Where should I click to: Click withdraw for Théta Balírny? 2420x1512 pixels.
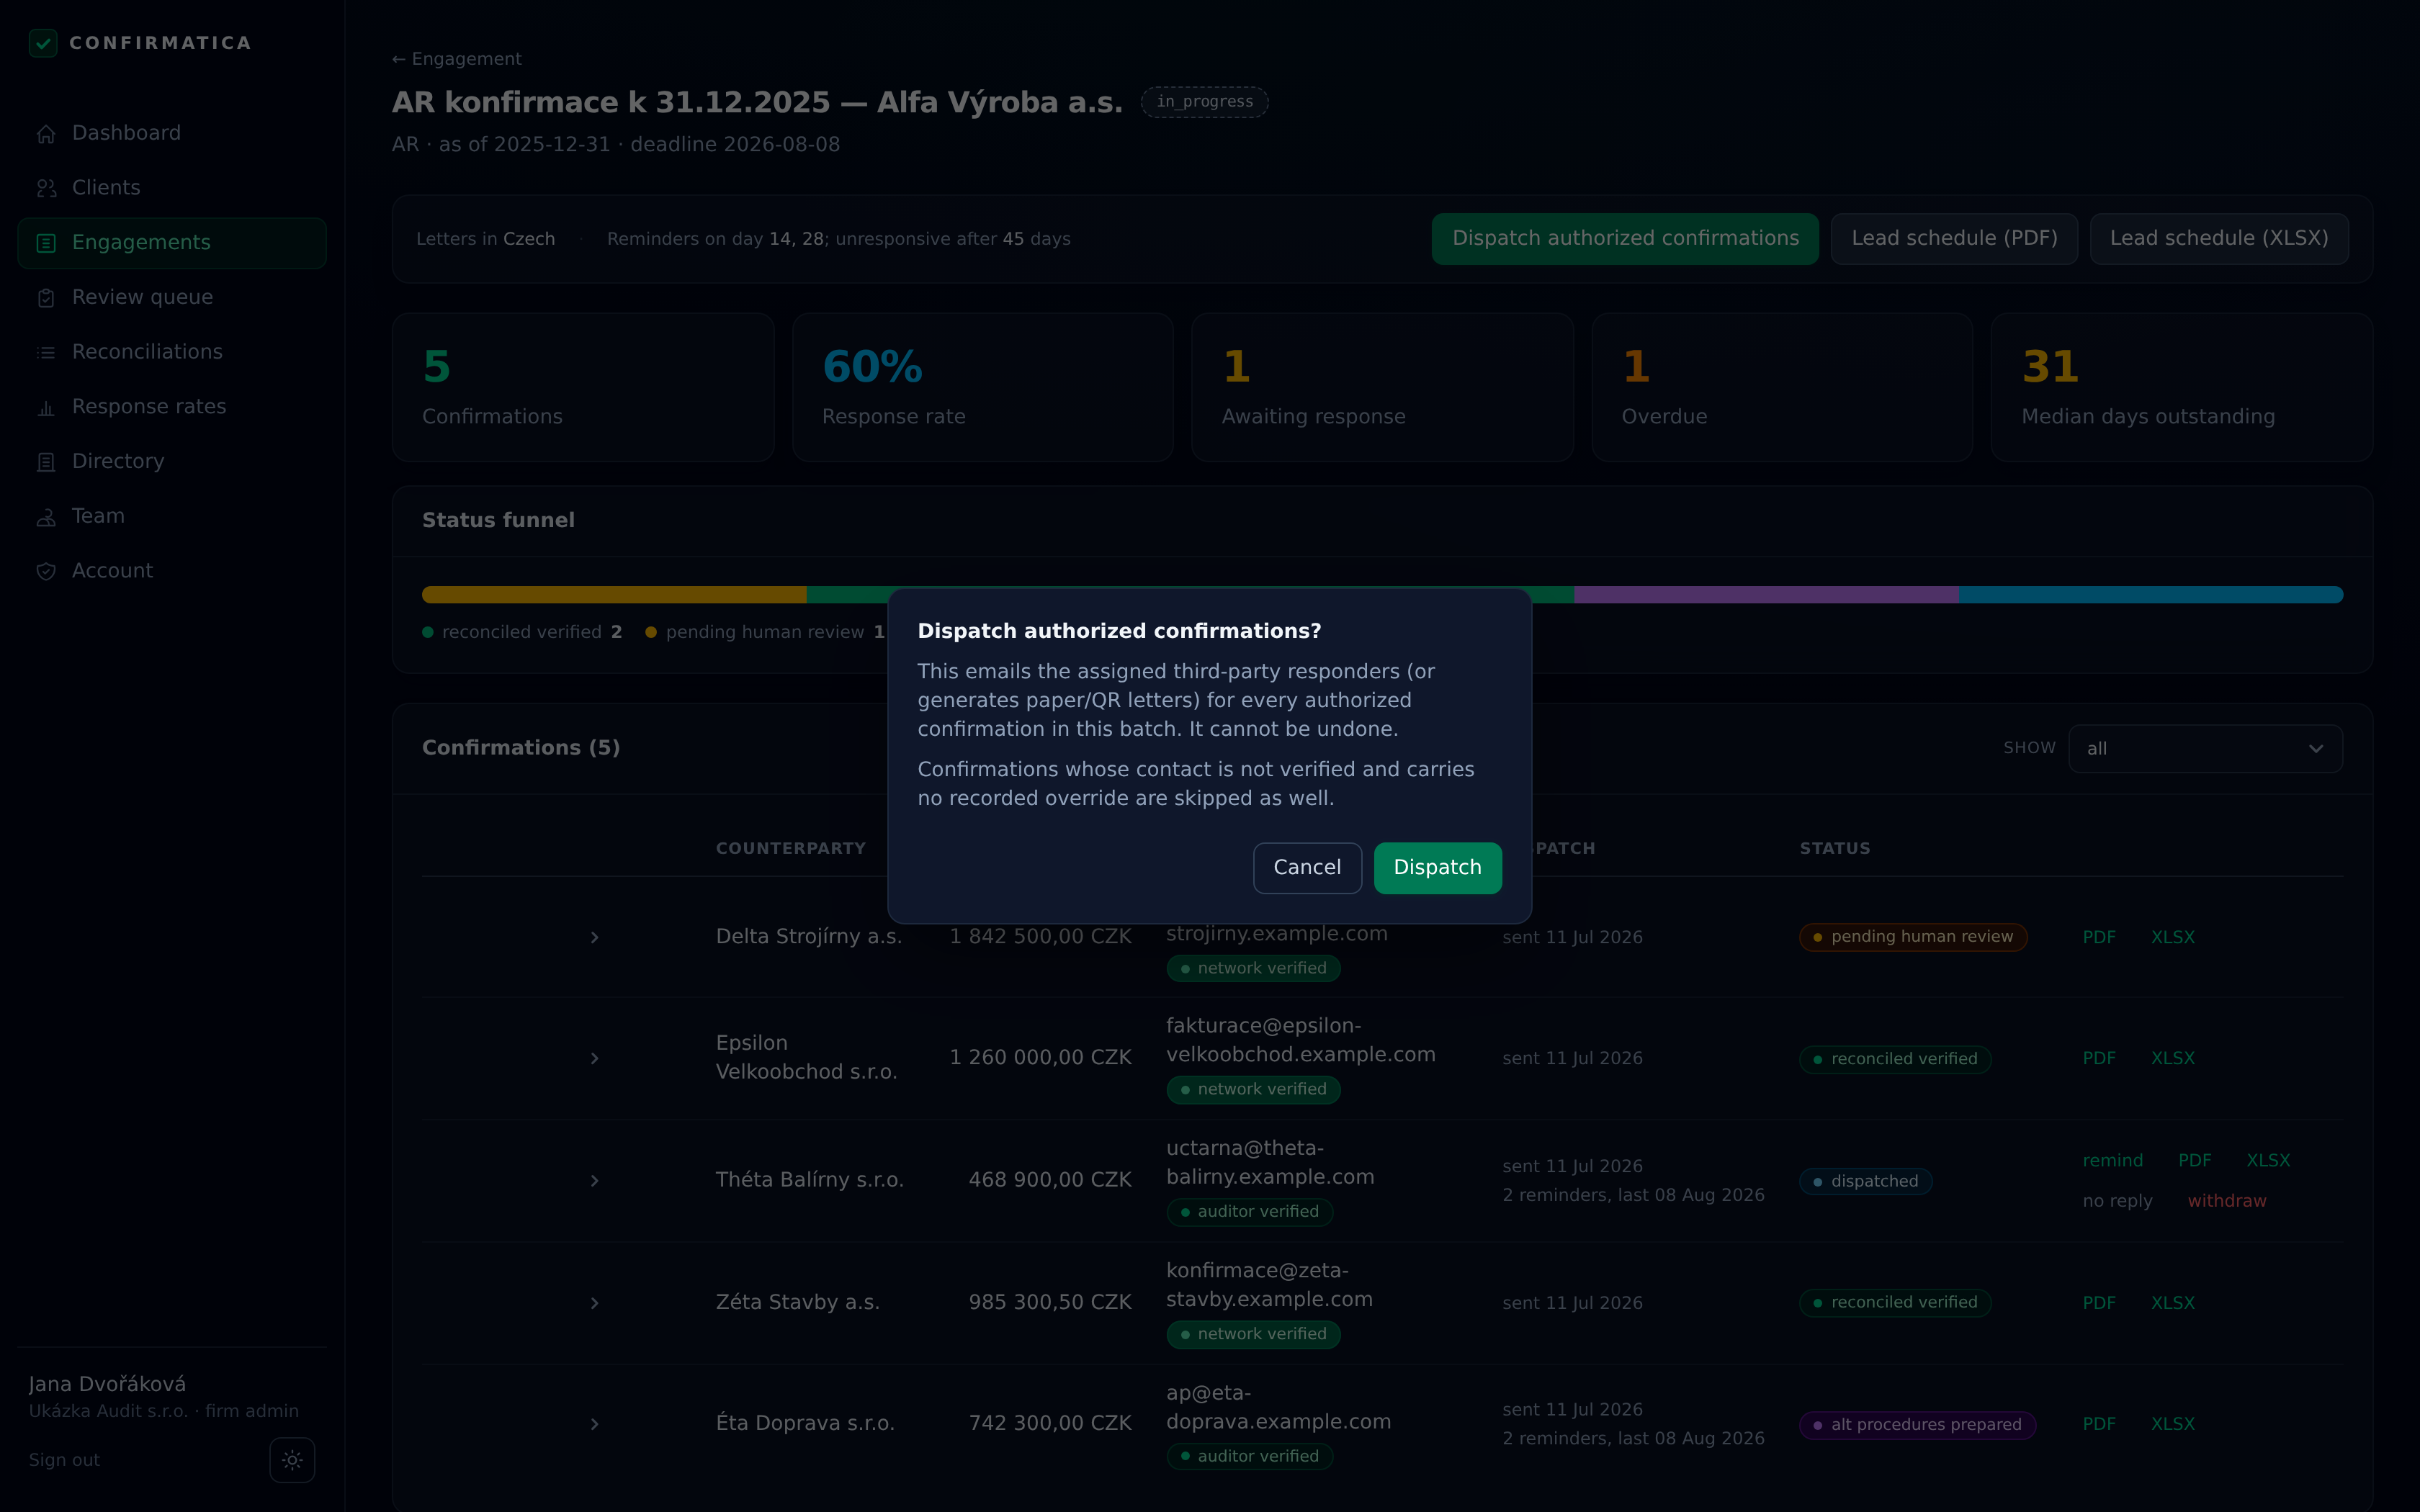(x=2227, y=1201)
